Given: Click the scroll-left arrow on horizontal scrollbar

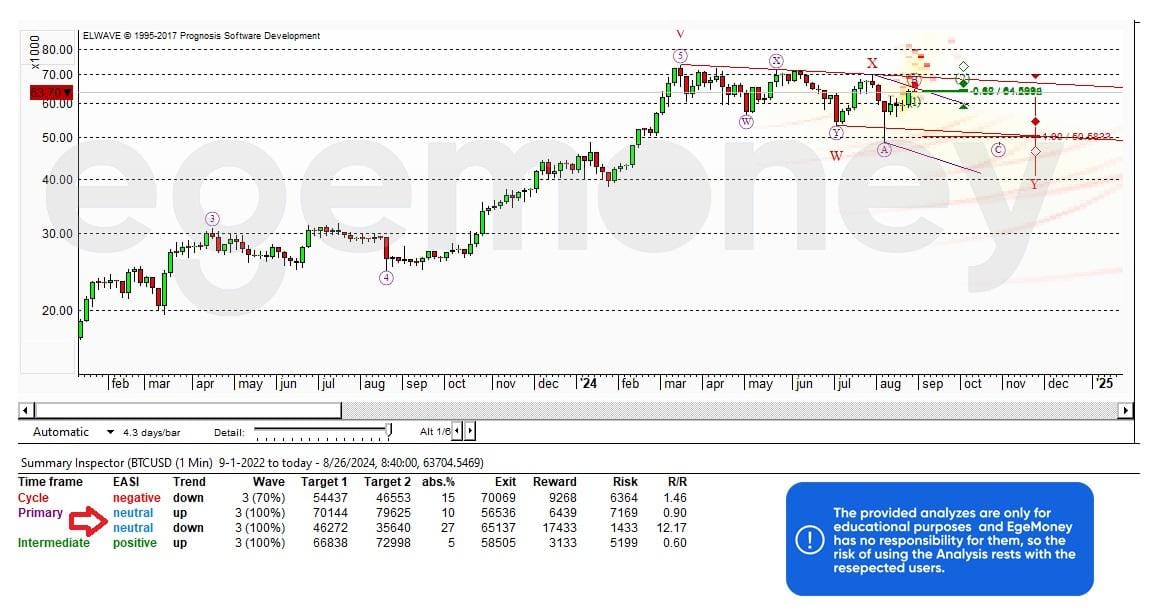Looking at the screenshot, I should [x=27, y=410].
